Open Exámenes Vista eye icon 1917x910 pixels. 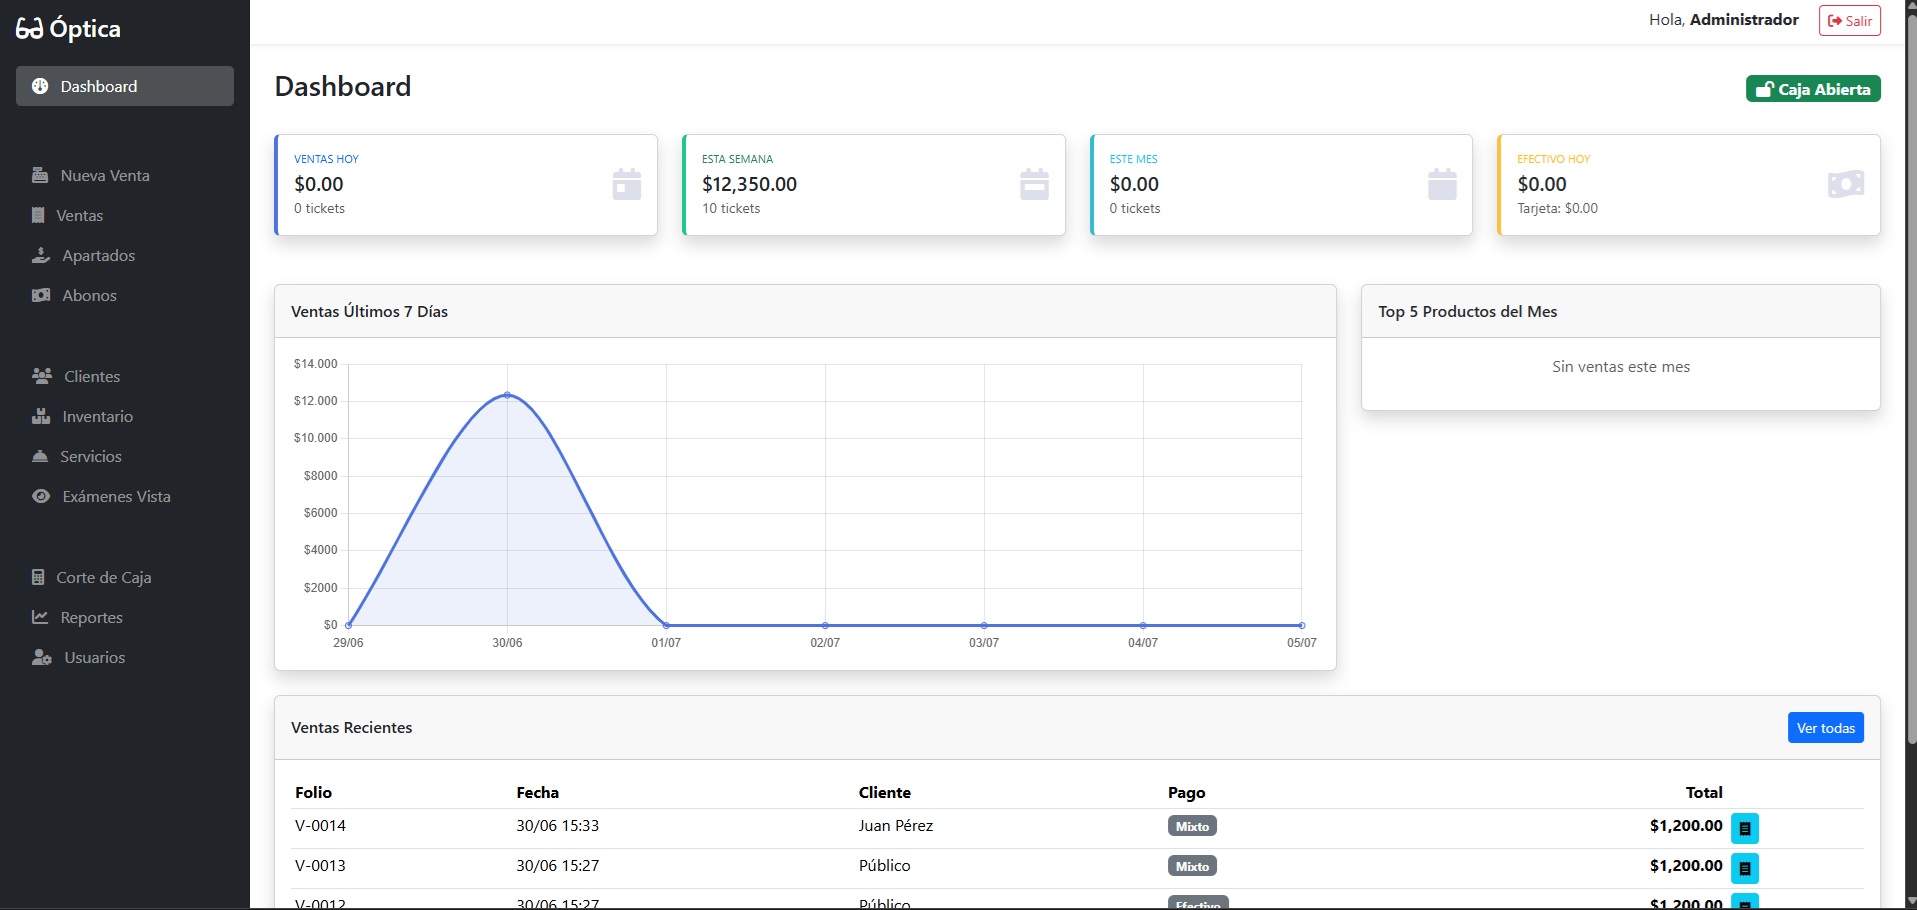click(x=41, y=496)
